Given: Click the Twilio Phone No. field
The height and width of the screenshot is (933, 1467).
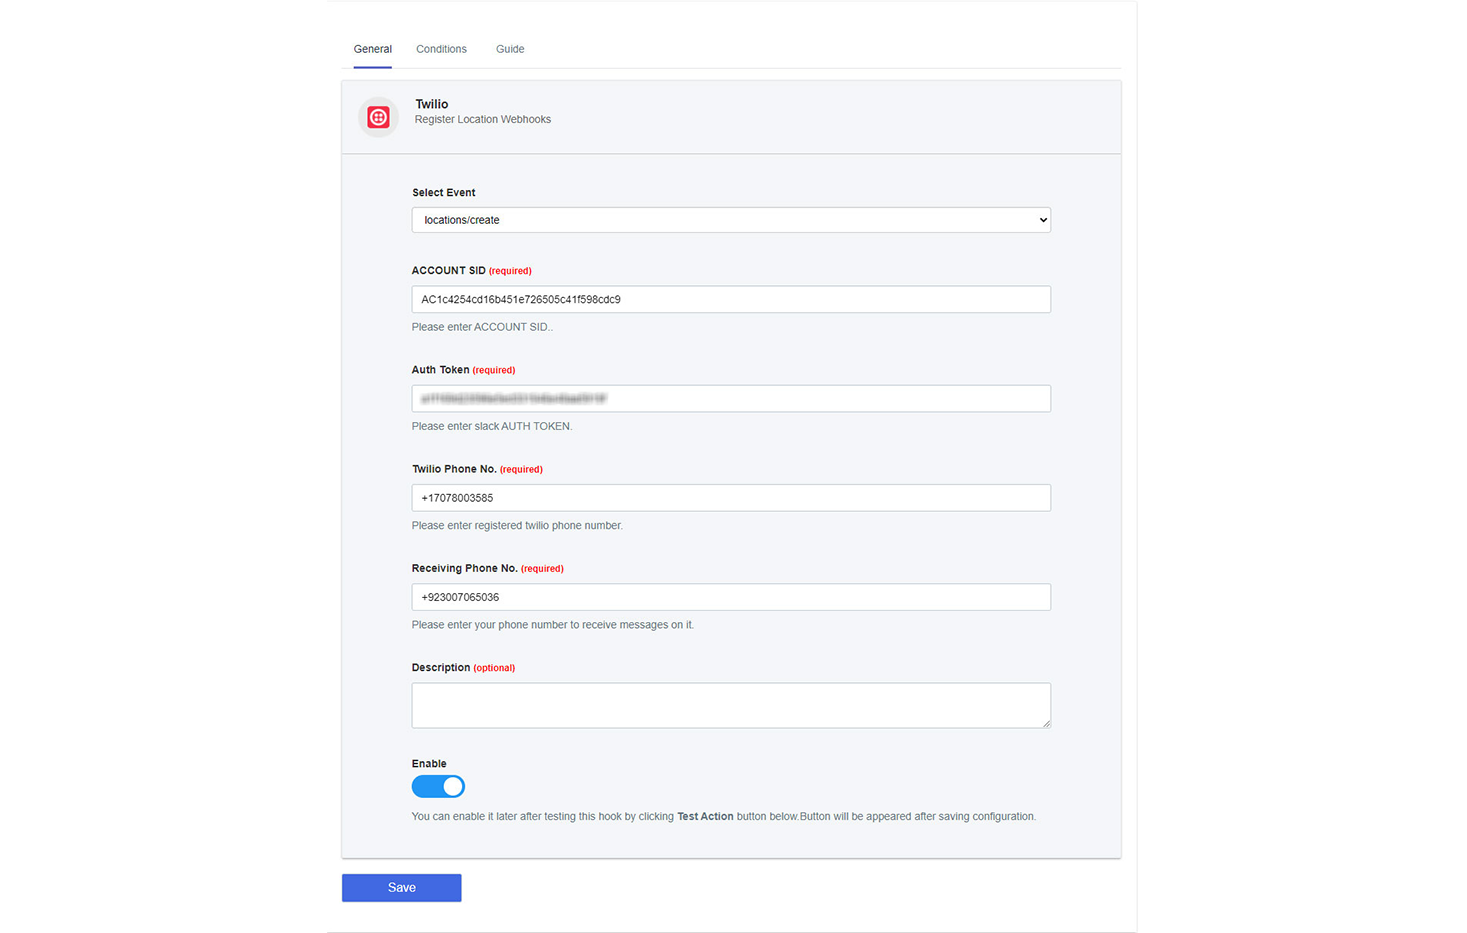Looking at the screenshot, I should click(731, 498).
